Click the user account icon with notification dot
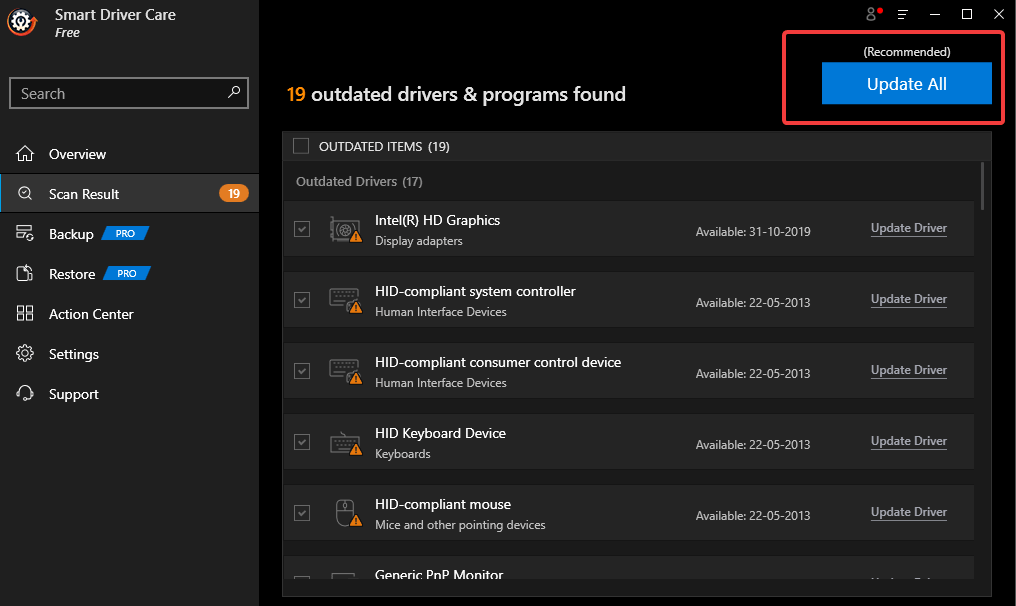 coord(869,14)
